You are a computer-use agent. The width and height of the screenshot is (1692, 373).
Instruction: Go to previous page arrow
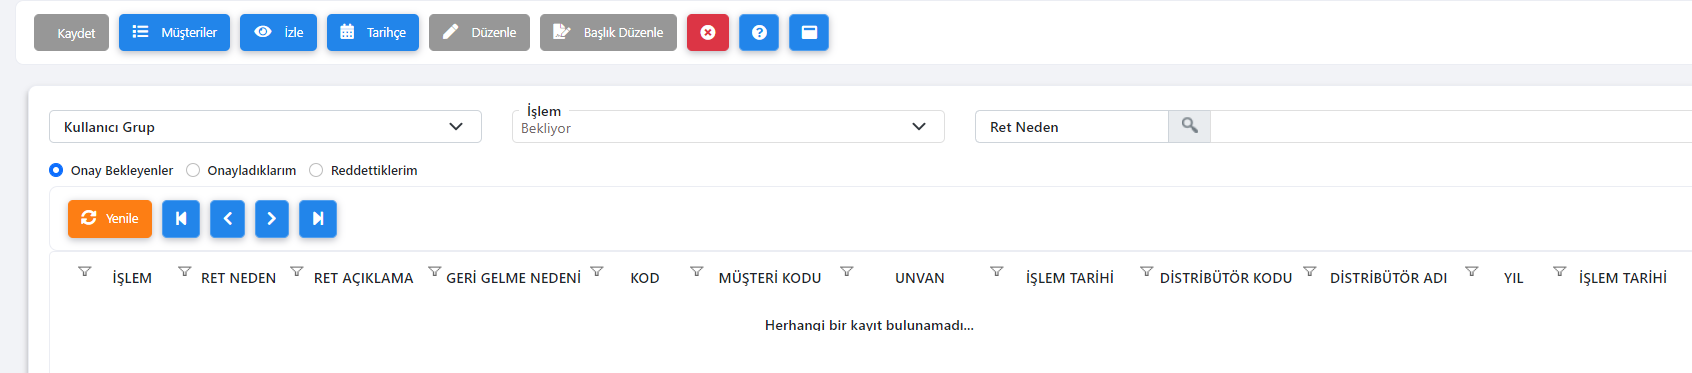[228, 219]
